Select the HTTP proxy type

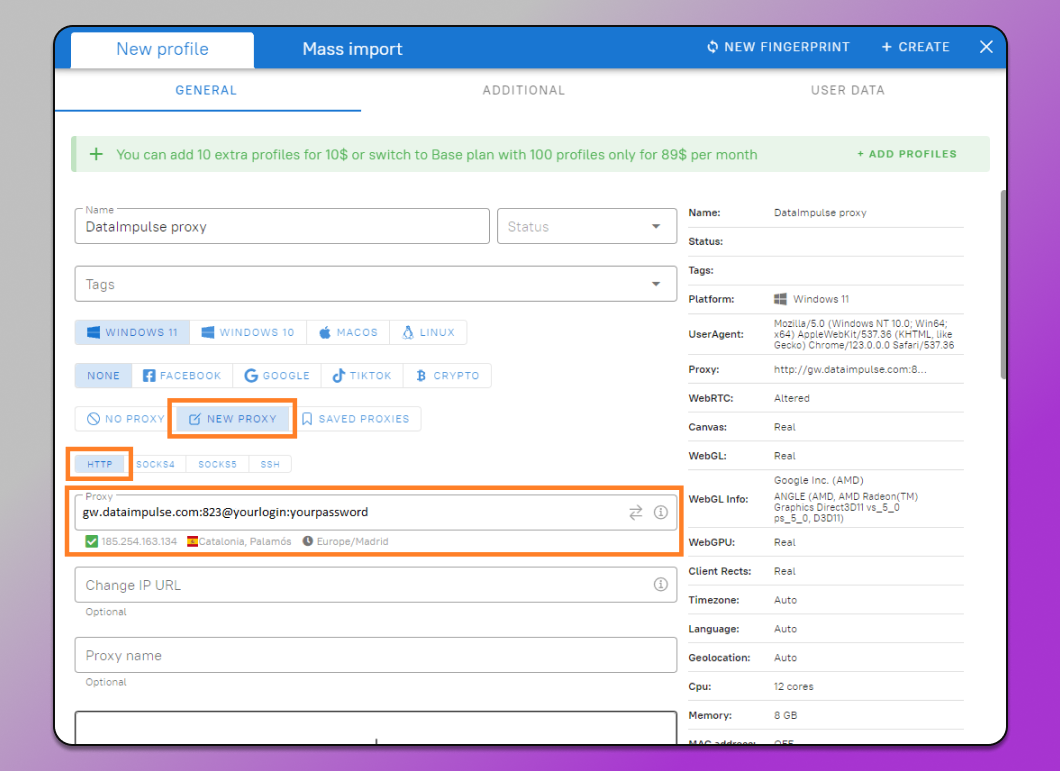[99, 464]
